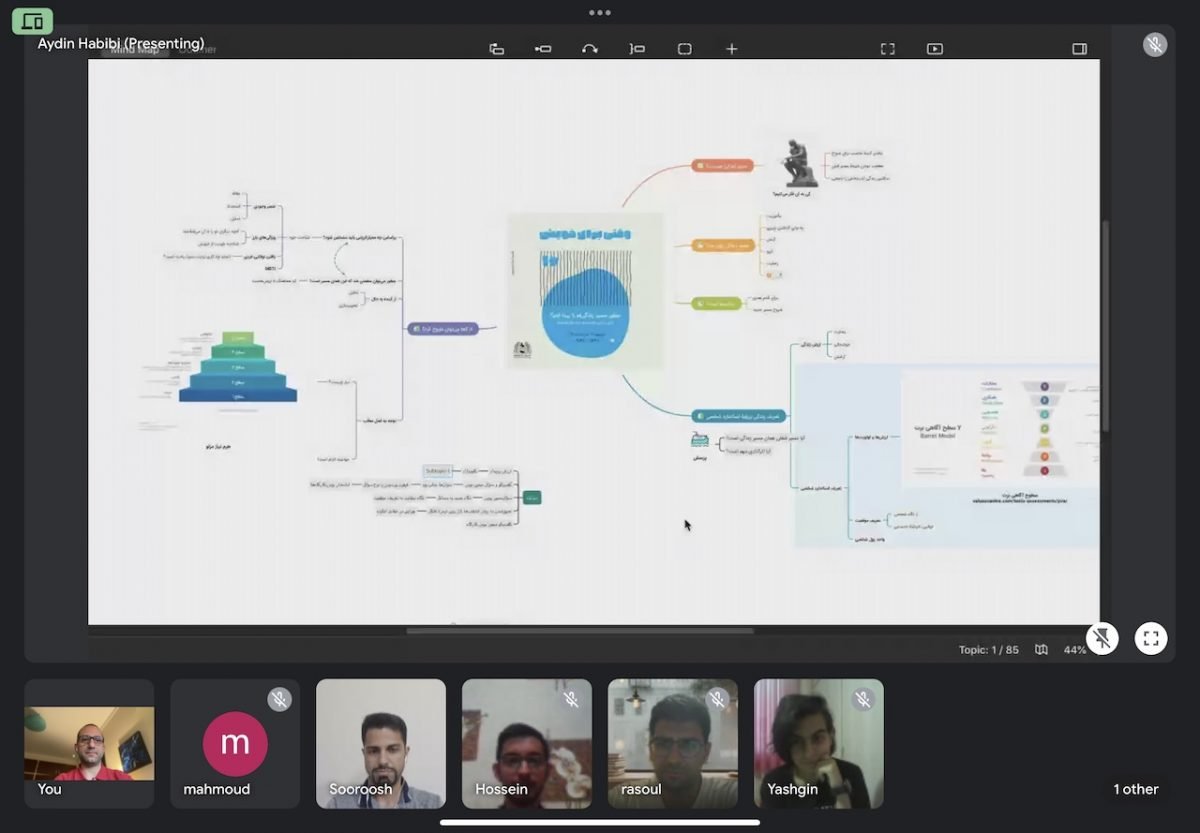Click the XMind add topic toolbar icon
Screen dimensions: 1200x833
coord(496,49)
